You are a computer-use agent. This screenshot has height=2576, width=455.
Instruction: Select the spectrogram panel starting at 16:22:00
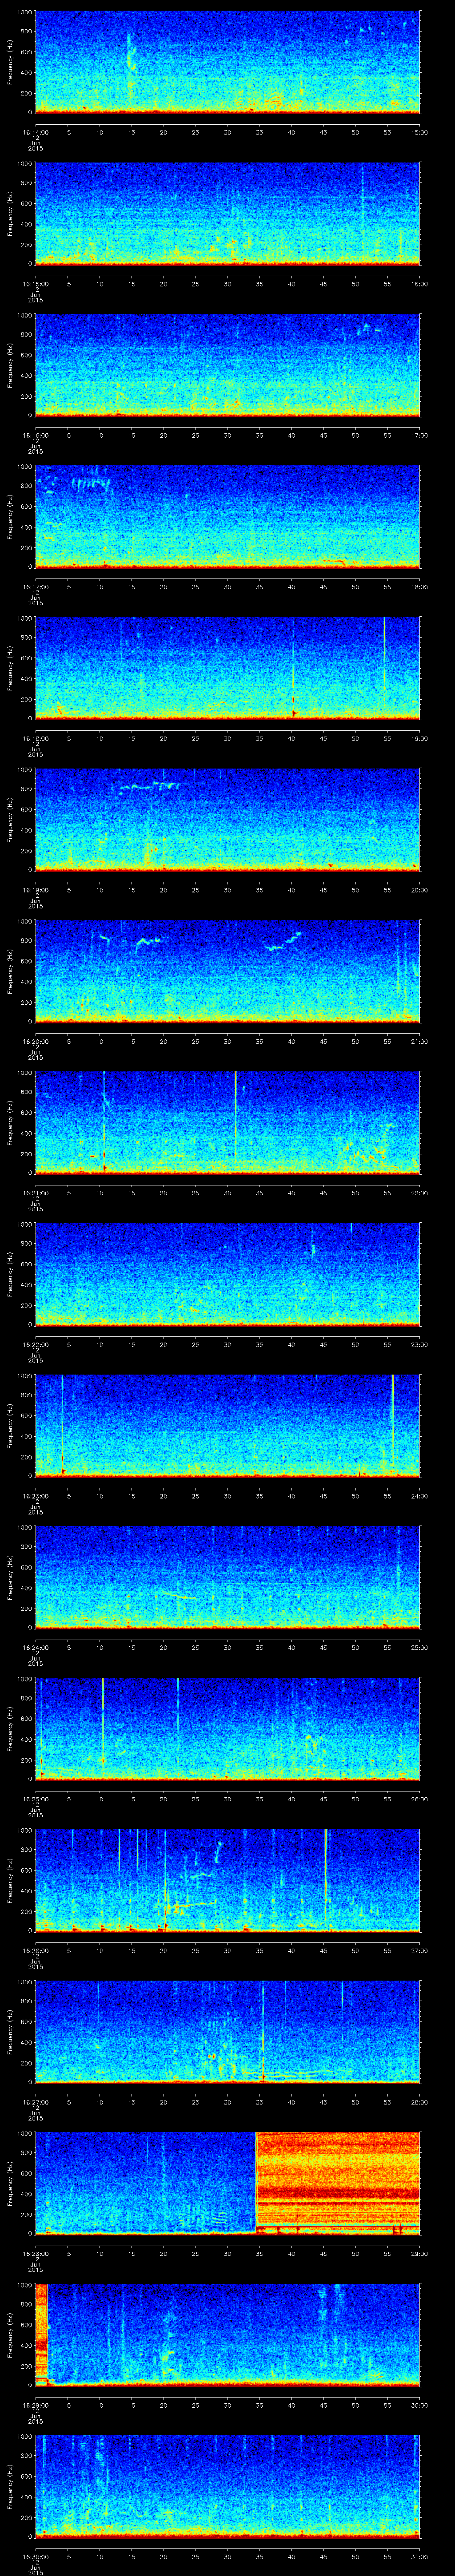(228, 1274)
